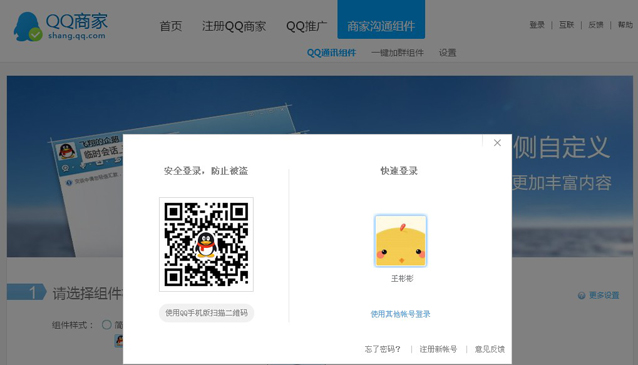This screenshot has width=638, height=365.
Task: Click the 注册新帐号 link
Action: (438, 349)
